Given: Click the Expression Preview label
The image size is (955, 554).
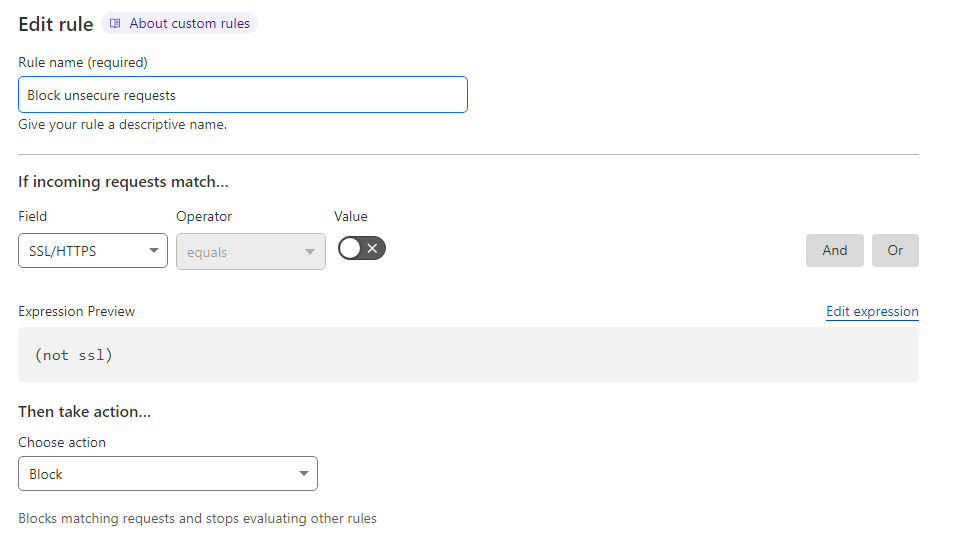Looking at the screenshot, I should coord(77,311).
